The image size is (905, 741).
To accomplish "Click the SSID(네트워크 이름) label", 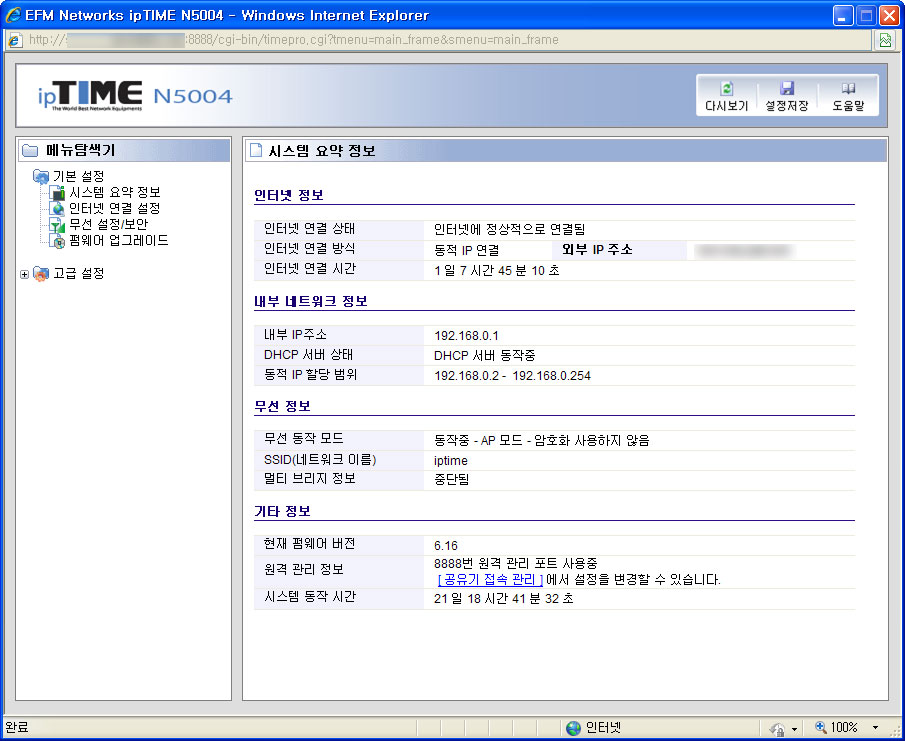I will tap(320, 460).
